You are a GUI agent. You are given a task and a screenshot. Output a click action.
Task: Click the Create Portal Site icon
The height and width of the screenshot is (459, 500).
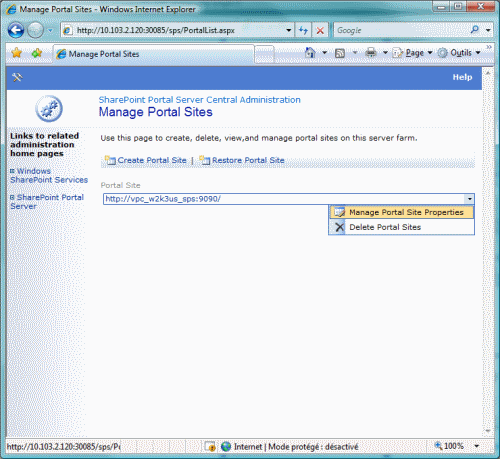110,160
